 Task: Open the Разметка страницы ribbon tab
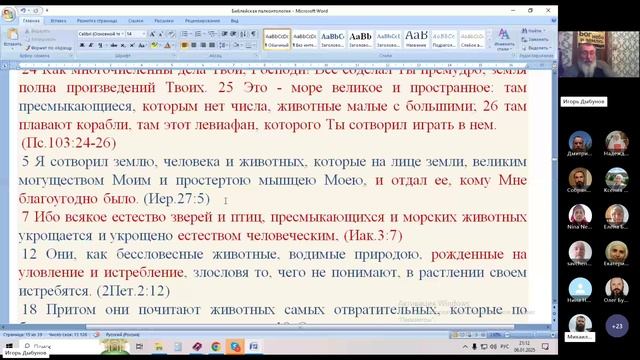tap(97, 20)
